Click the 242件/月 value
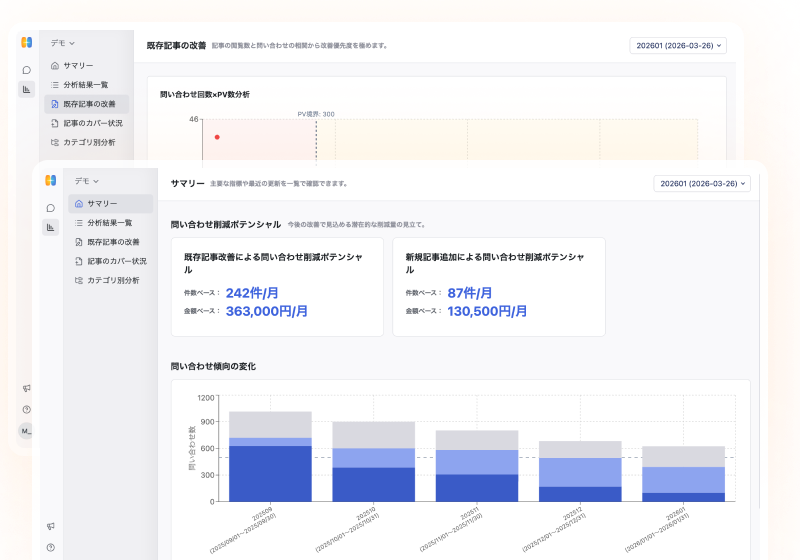 coord(252,293)
